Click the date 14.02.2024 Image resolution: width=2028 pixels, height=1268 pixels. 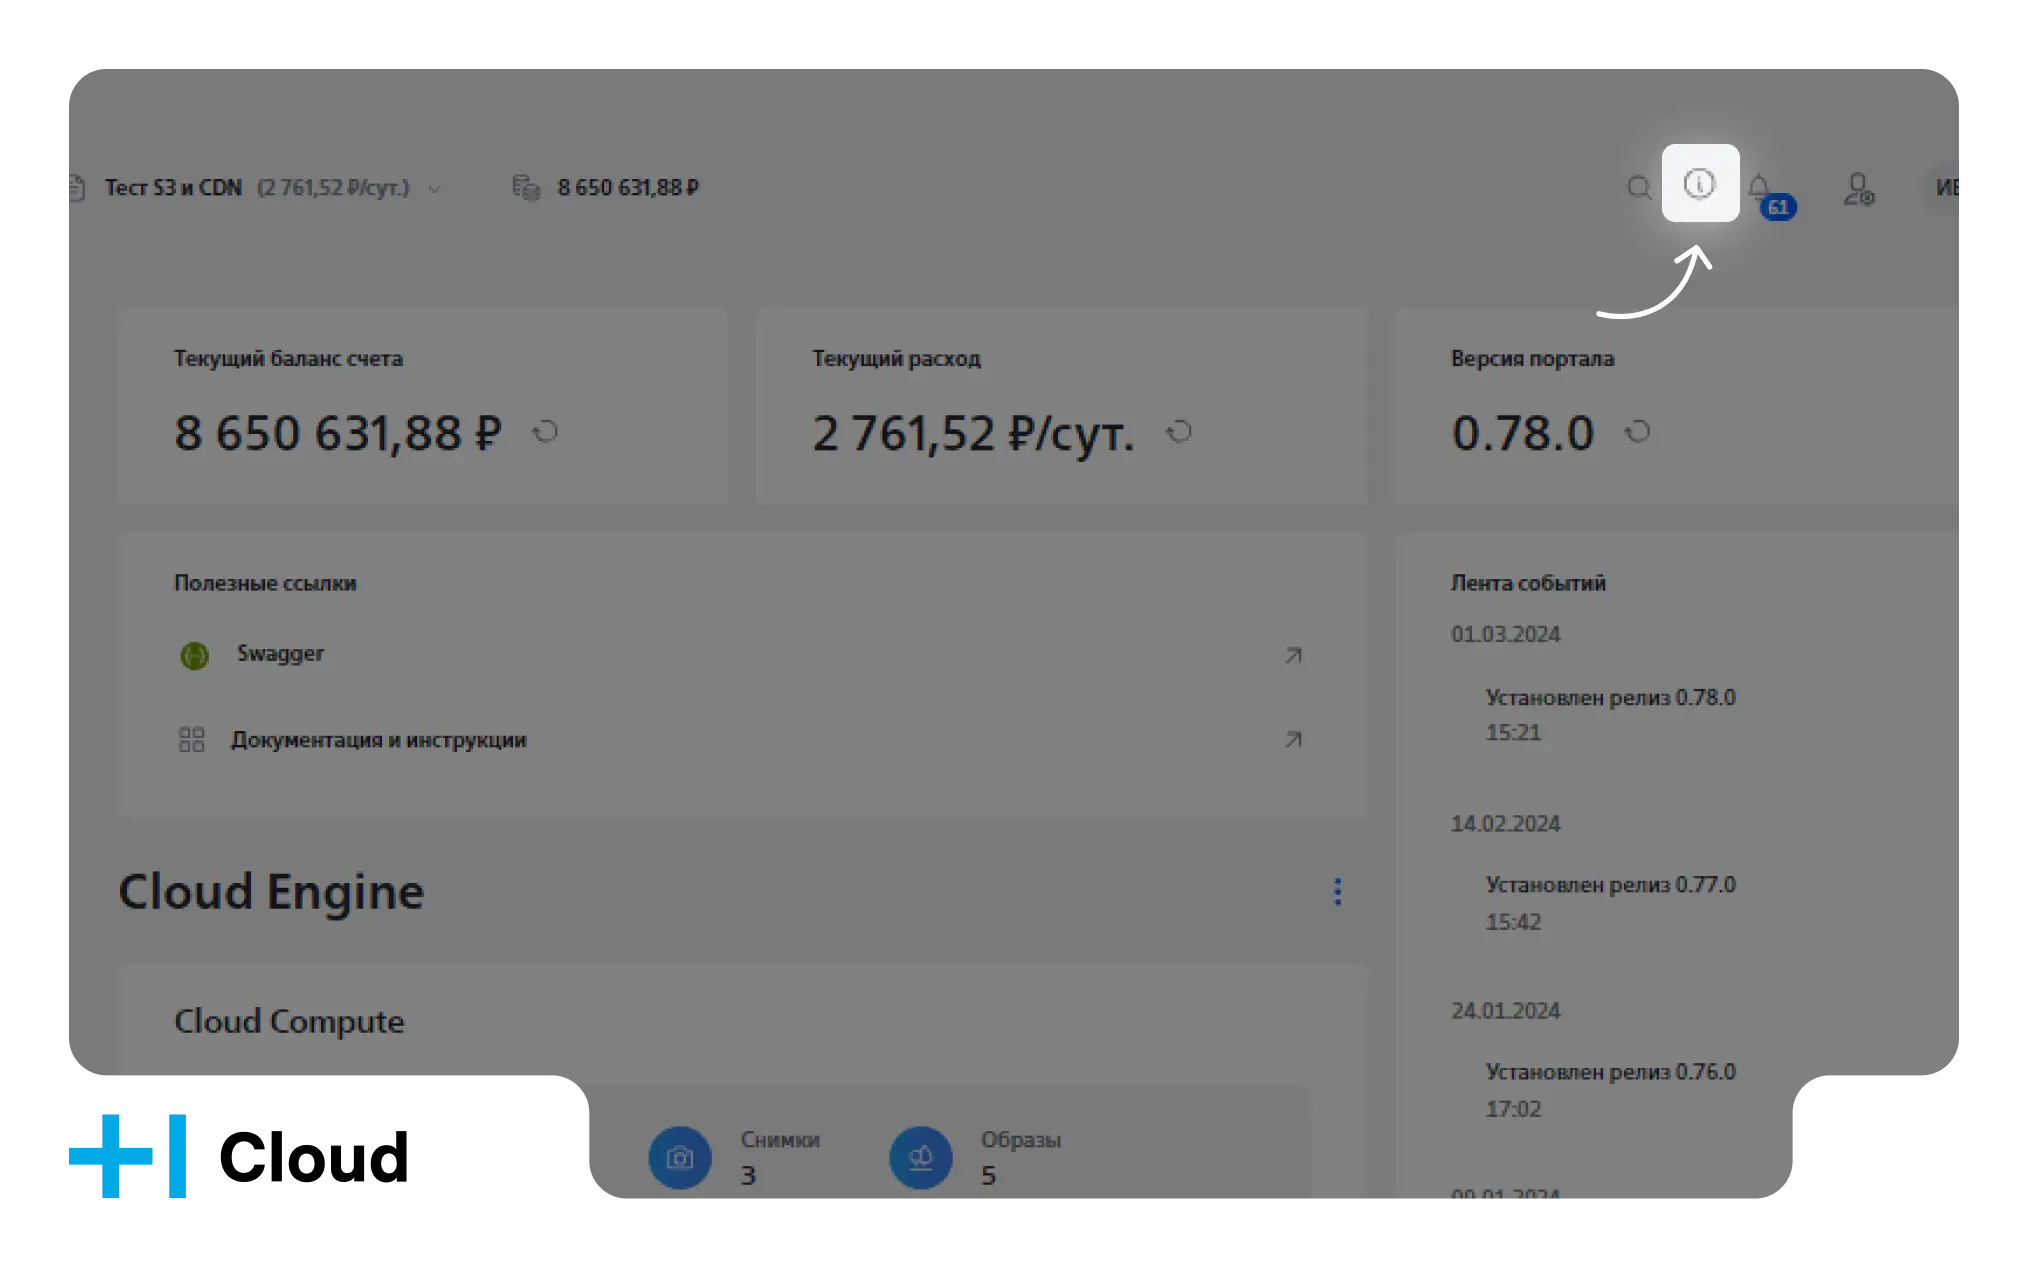(1505, 823)
